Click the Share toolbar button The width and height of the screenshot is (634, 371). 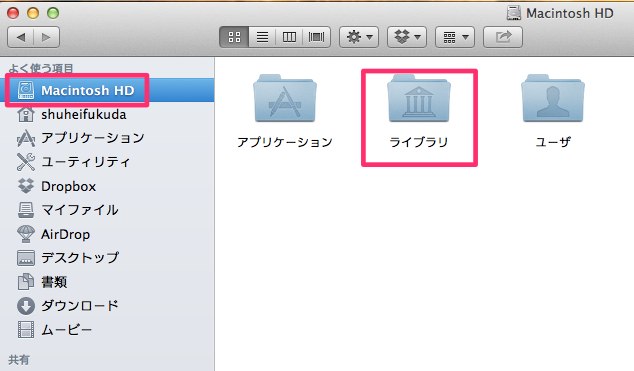tap(503, 37)
